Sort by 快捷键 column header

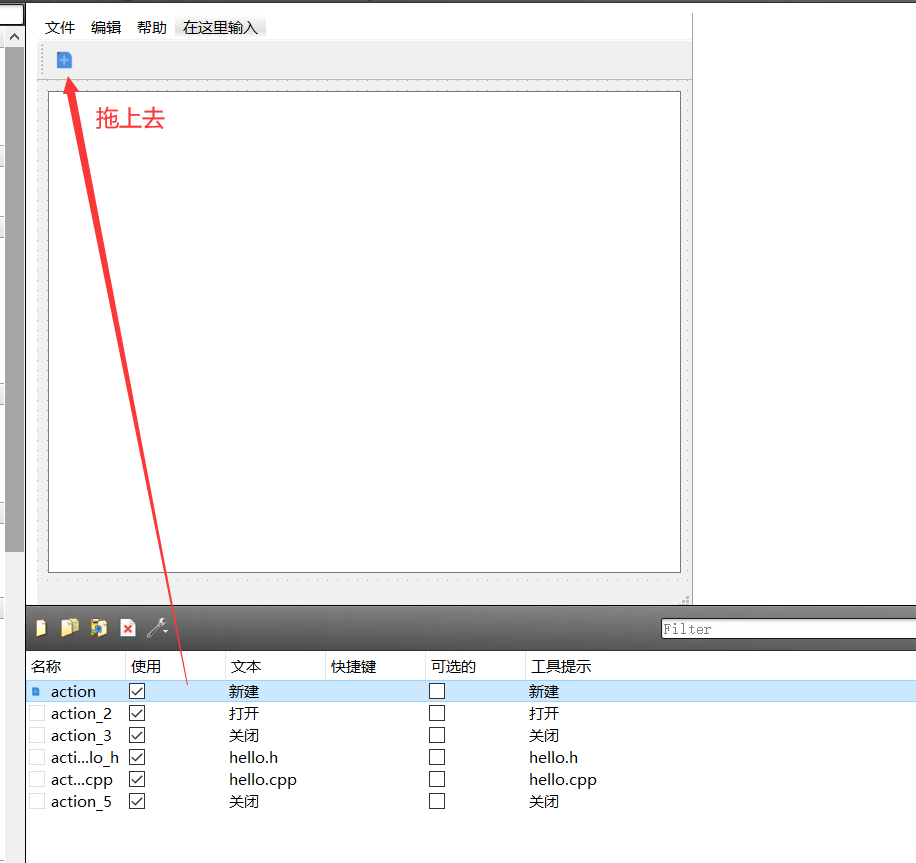(x=375, y=667)
